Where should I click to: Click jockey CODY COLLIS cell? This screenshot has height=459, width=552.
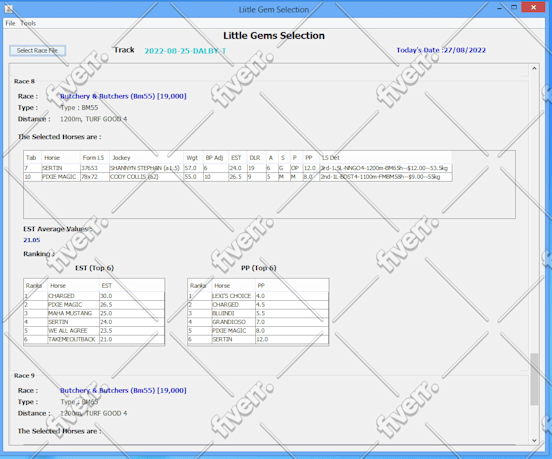point(146,177)
